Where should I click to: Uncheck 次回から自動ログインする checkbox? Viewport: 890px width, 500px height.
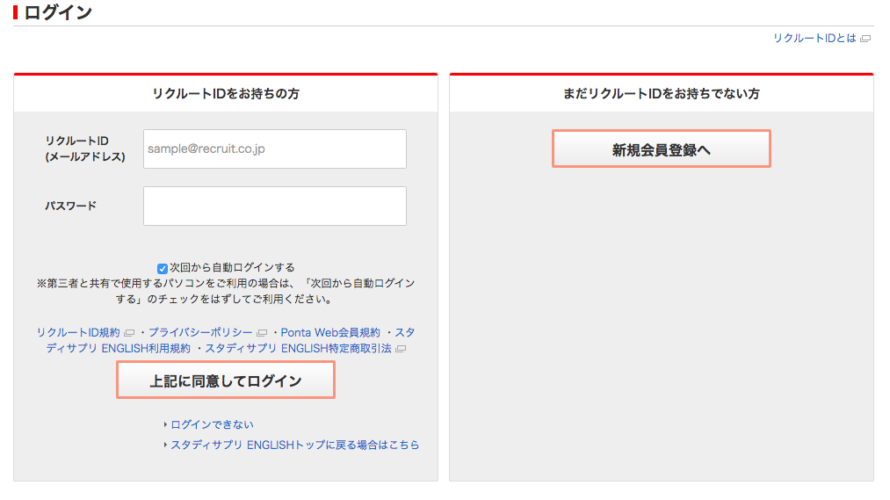(162, 268)
